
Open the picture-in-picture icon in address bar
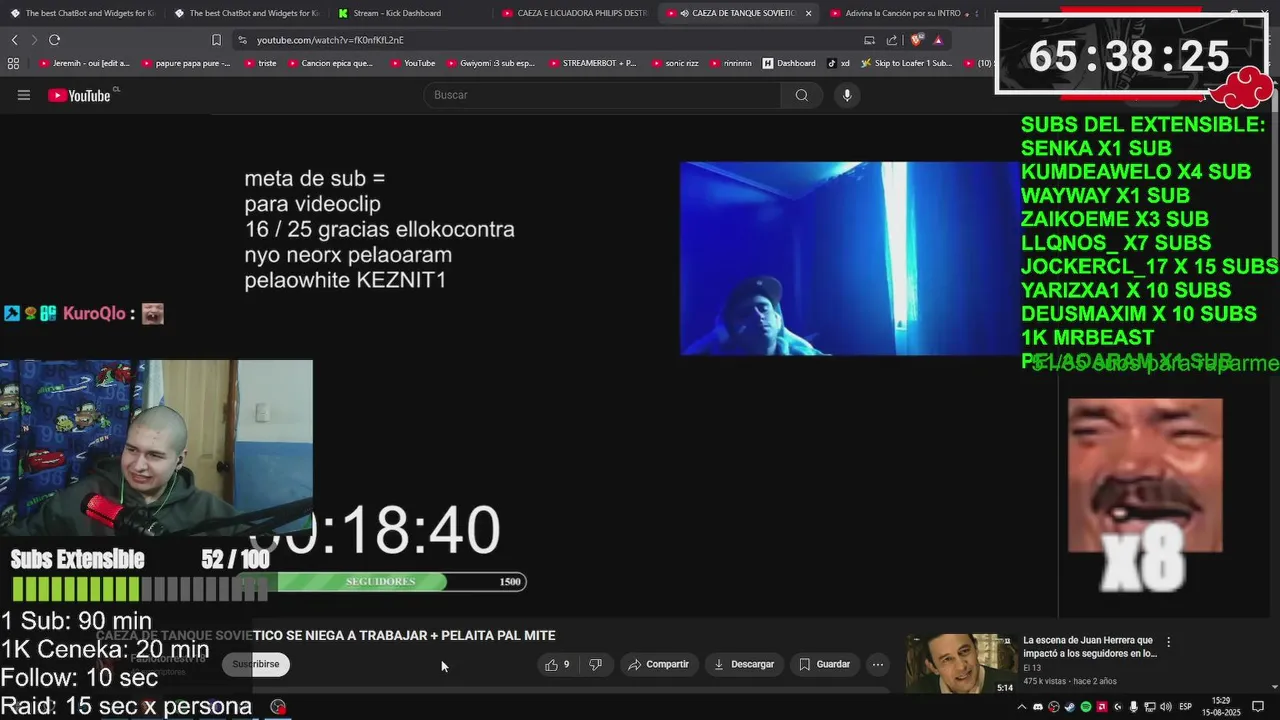click(x=869, y=40)
